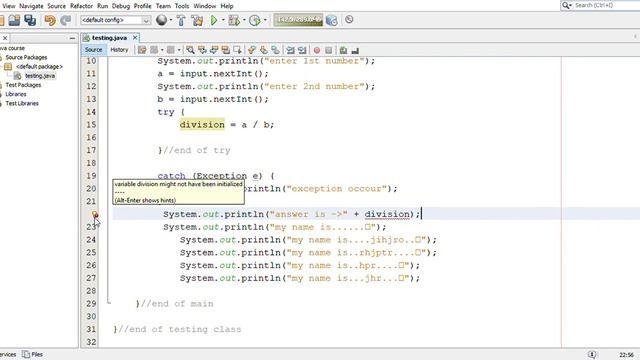
Task: Click the Redo arrow icon
Action: (65, 20)
